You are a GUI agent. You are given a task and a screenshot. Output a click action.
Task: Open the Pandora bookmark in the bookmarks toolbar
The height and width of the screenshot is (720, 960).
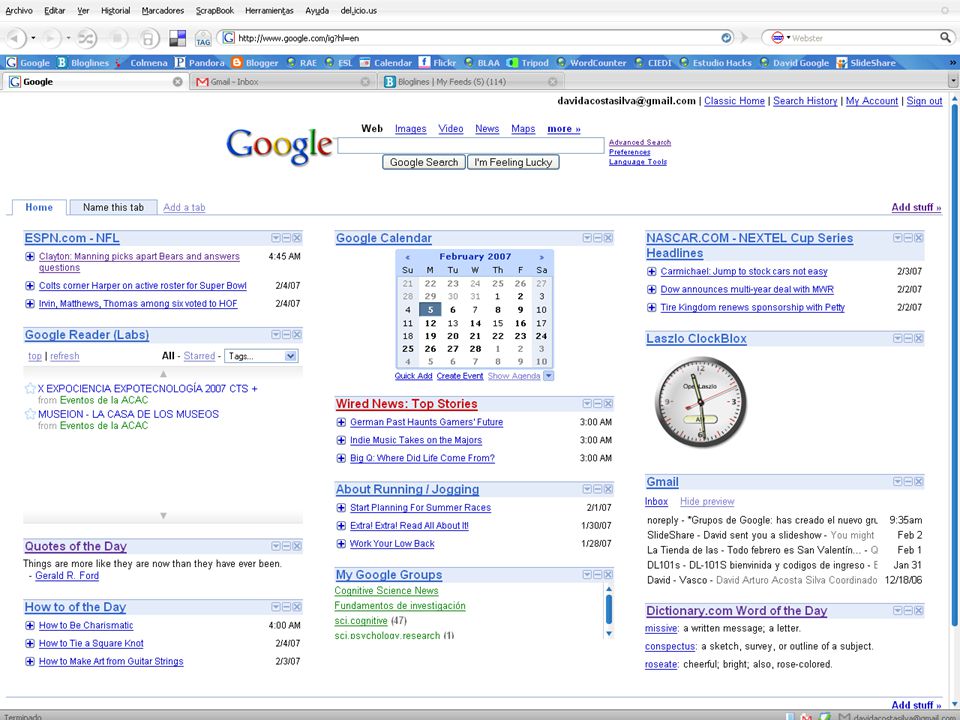pos(200,62)
